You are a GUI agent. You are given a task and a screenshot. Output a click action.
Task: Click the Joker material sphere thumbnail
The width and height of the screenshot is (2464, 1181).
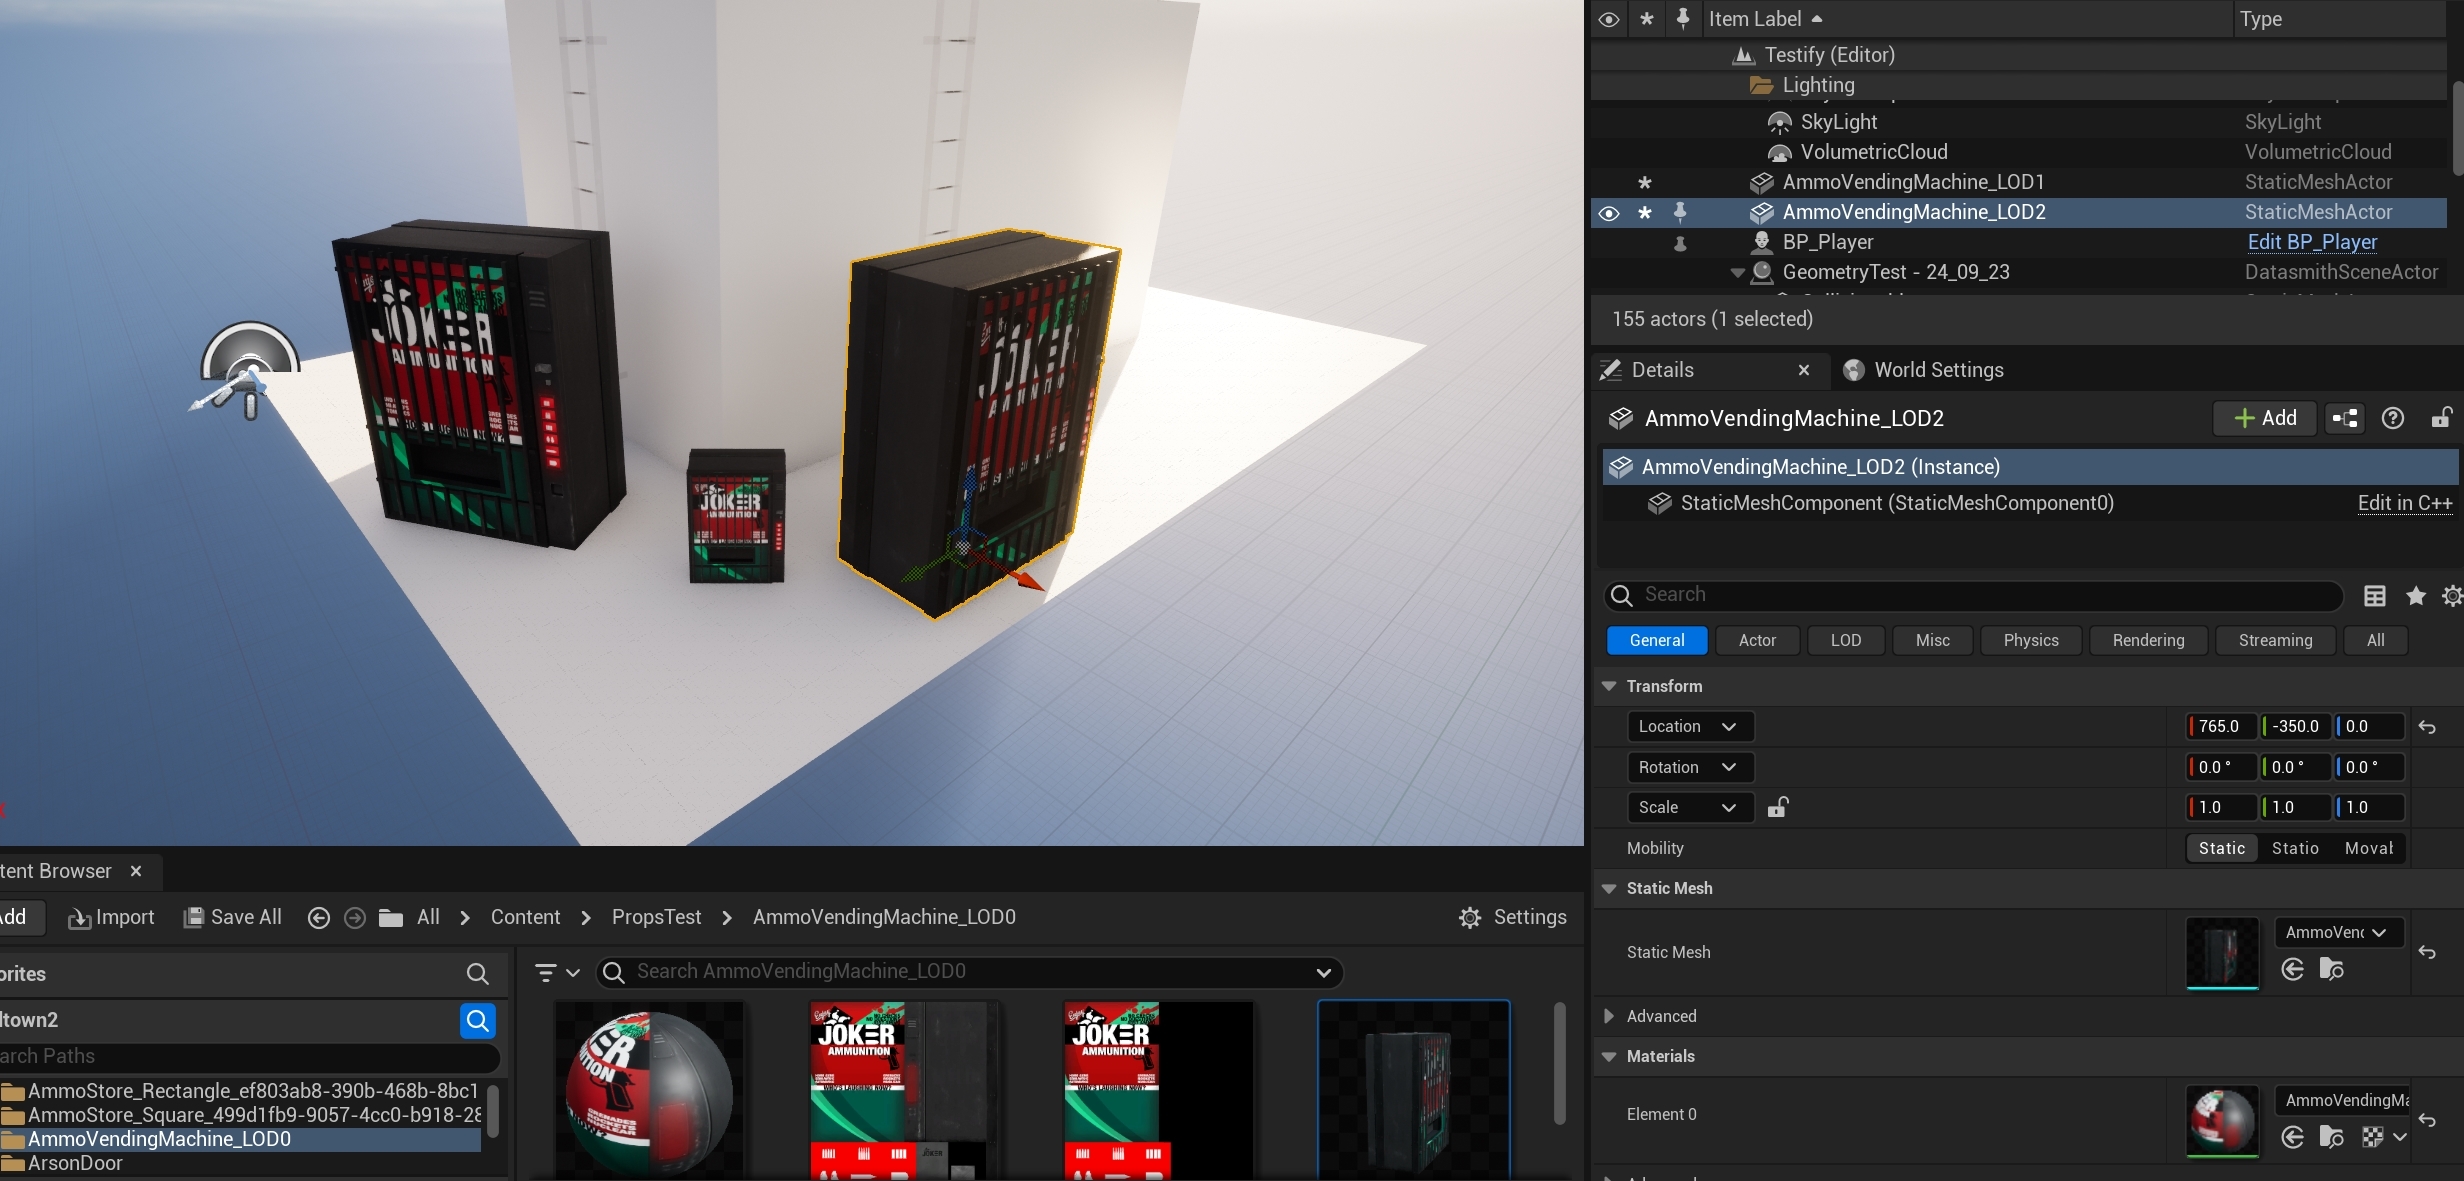pyautogui.click(x=649, y=1090)
